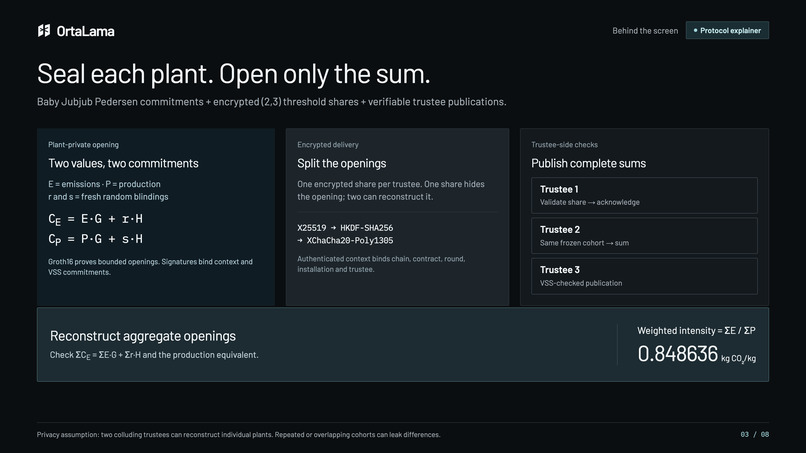The width and height of the screenshot is (806, 453).
Task: Click the 'One encrypted share per trustee' paragraph
Action: point(391,190)
